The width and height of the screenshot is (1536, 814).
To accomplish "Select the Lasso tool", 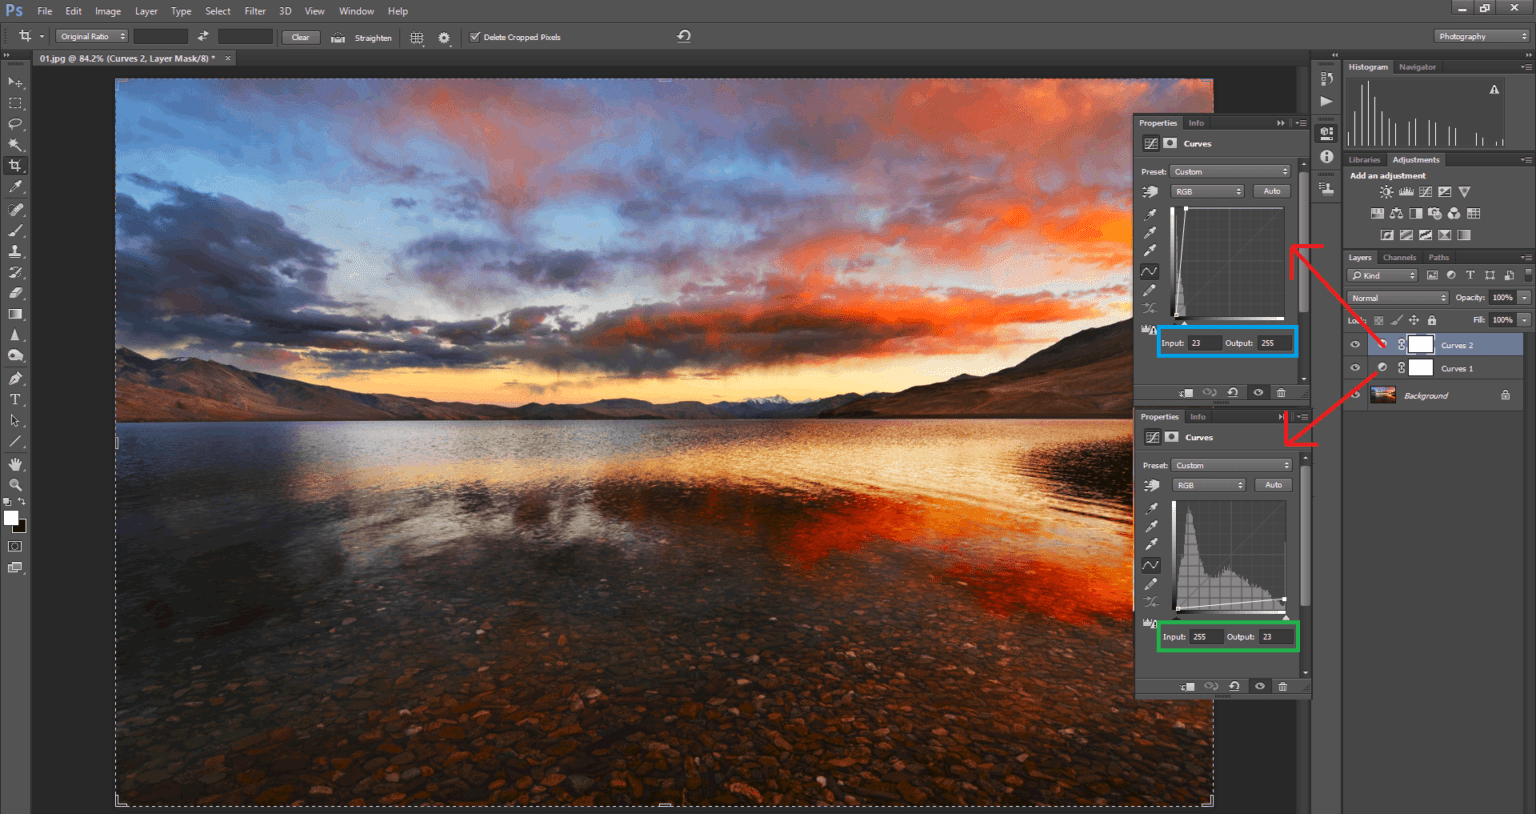I will [x=15, y=124].
